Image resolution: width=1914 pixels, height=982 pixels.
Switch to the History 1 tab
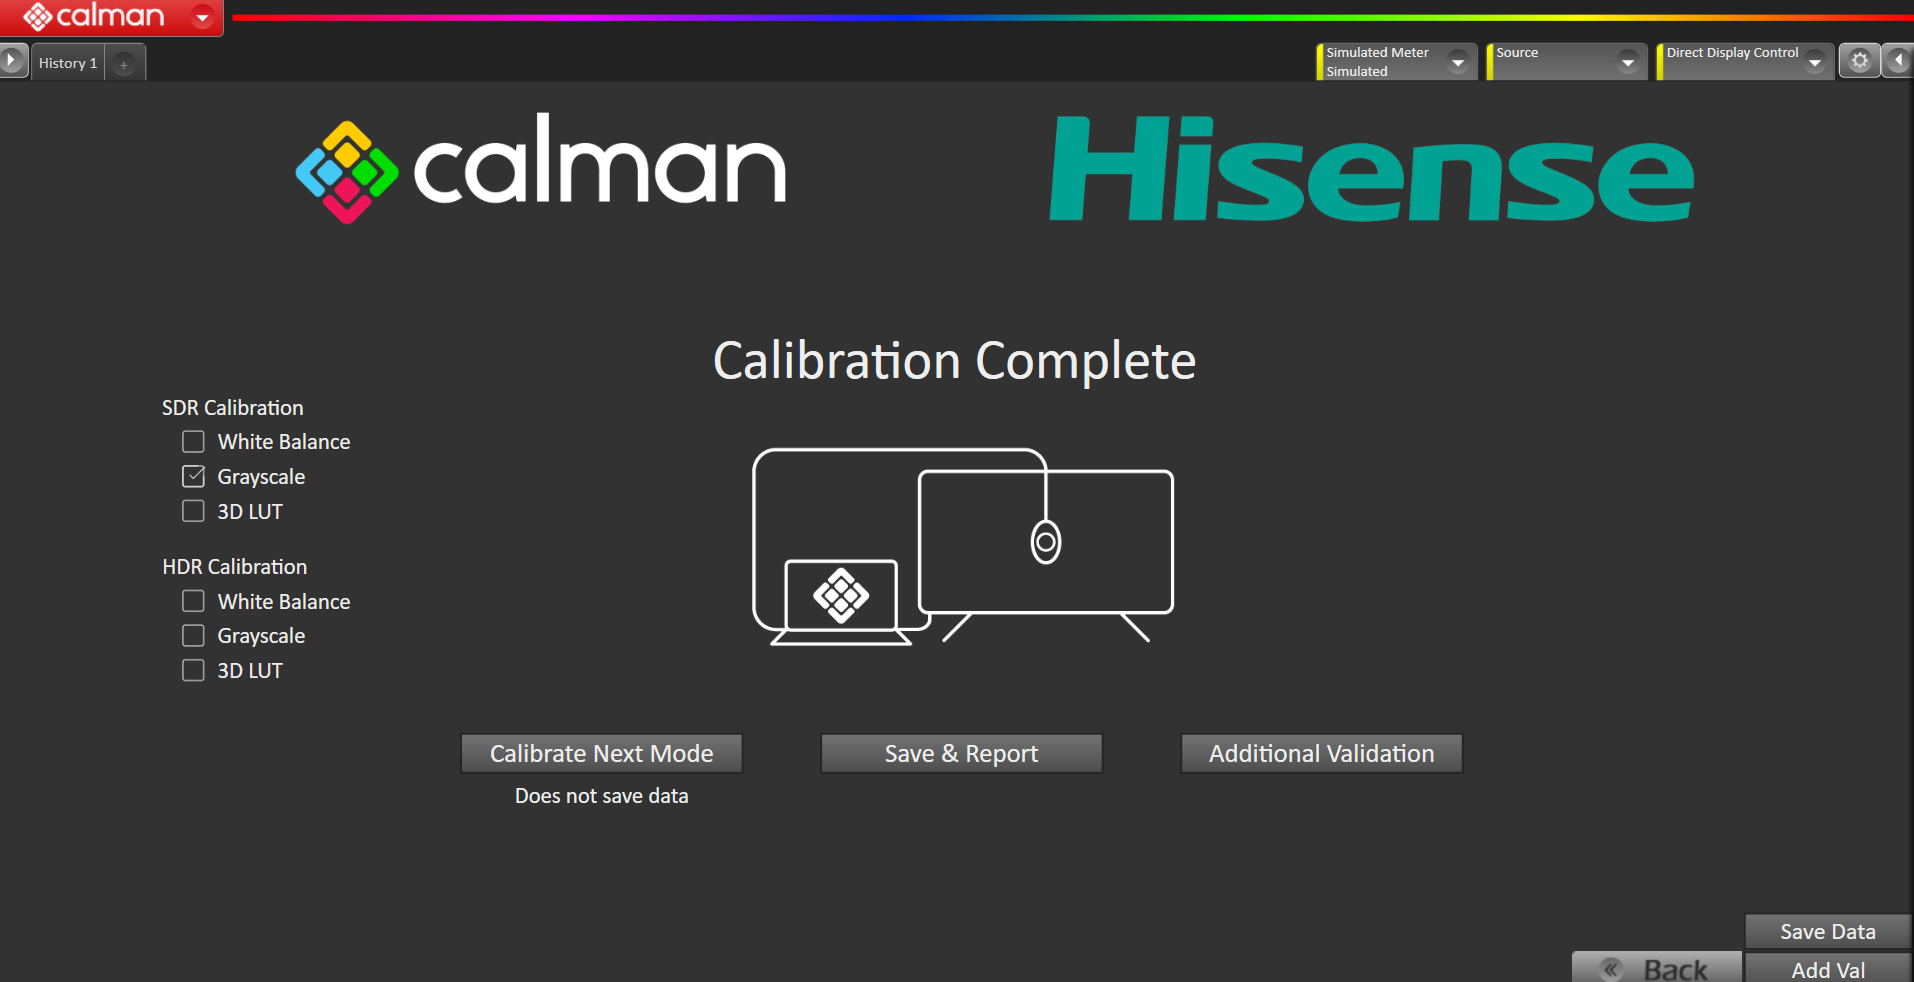coord(68,63)
